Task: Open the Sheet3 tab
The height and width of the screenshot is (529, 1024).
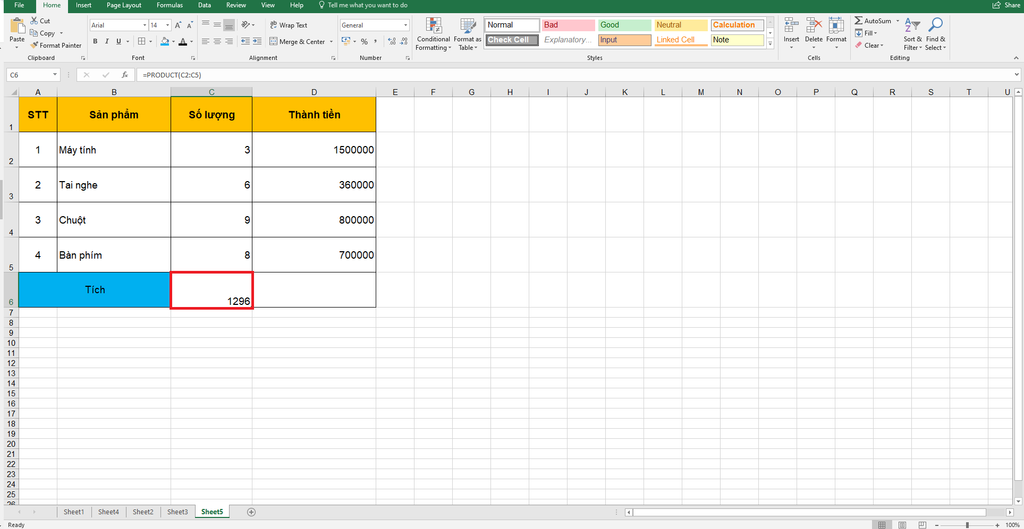Action: (177, 512)
